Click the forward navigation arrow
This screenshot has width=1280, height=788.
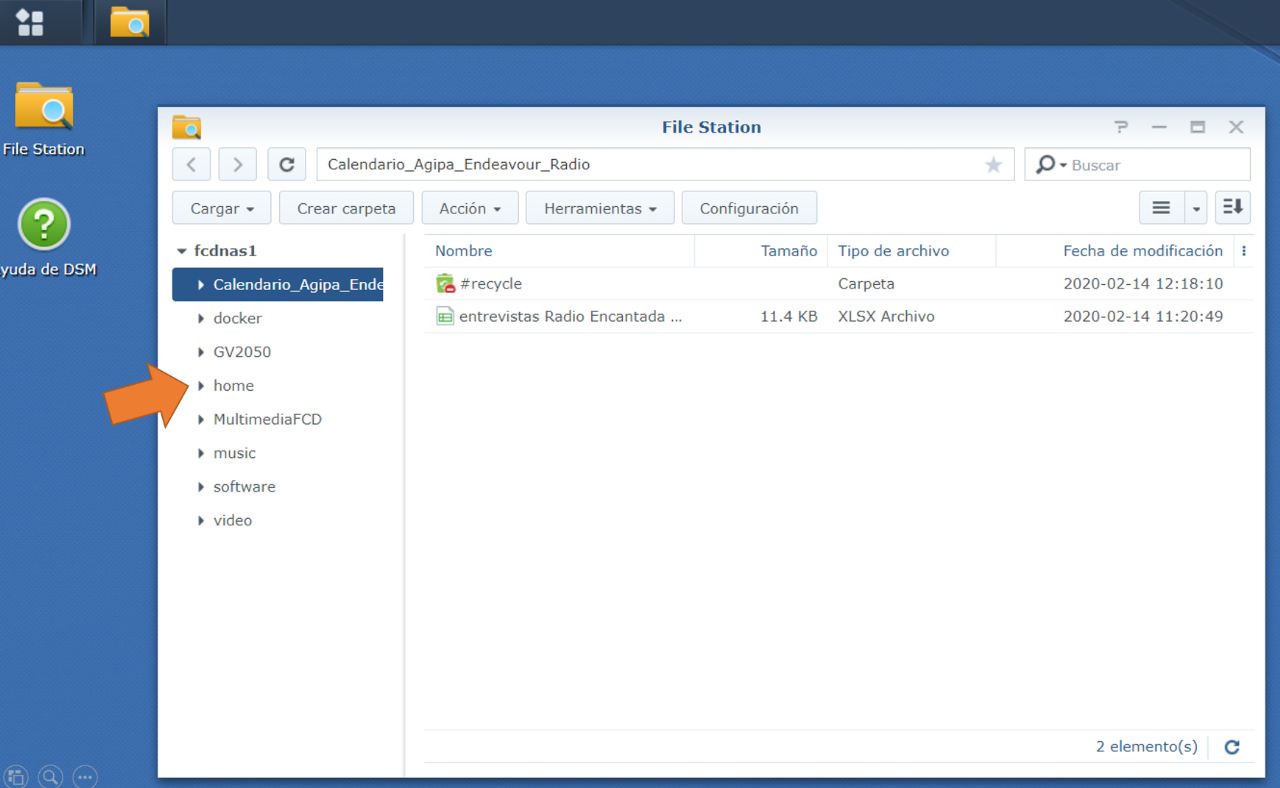click(237, 165)
